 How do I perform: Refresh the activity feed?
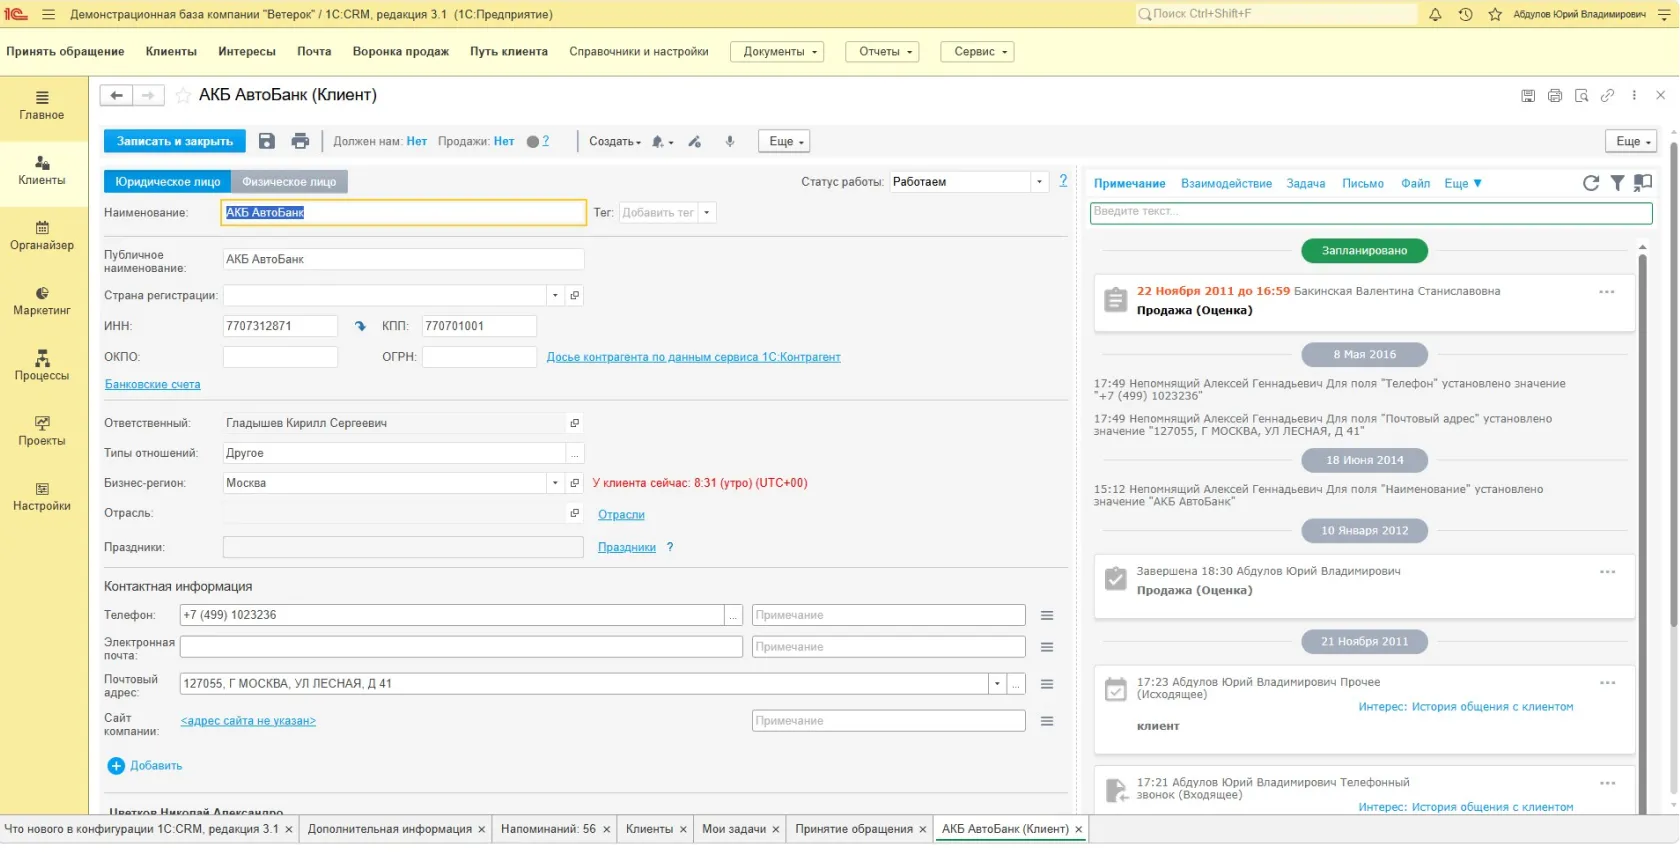tap(1591, 183)
